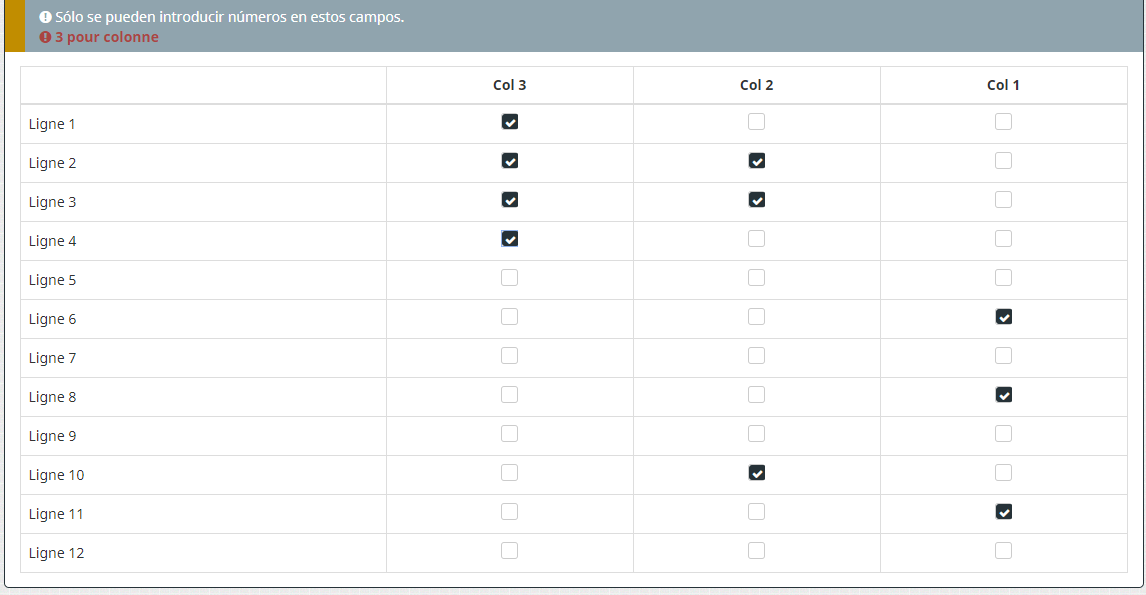Disable Ligne 8 in Col 1
The width and height of the screenshot is (1146, 595).
tap(1004, 395)
